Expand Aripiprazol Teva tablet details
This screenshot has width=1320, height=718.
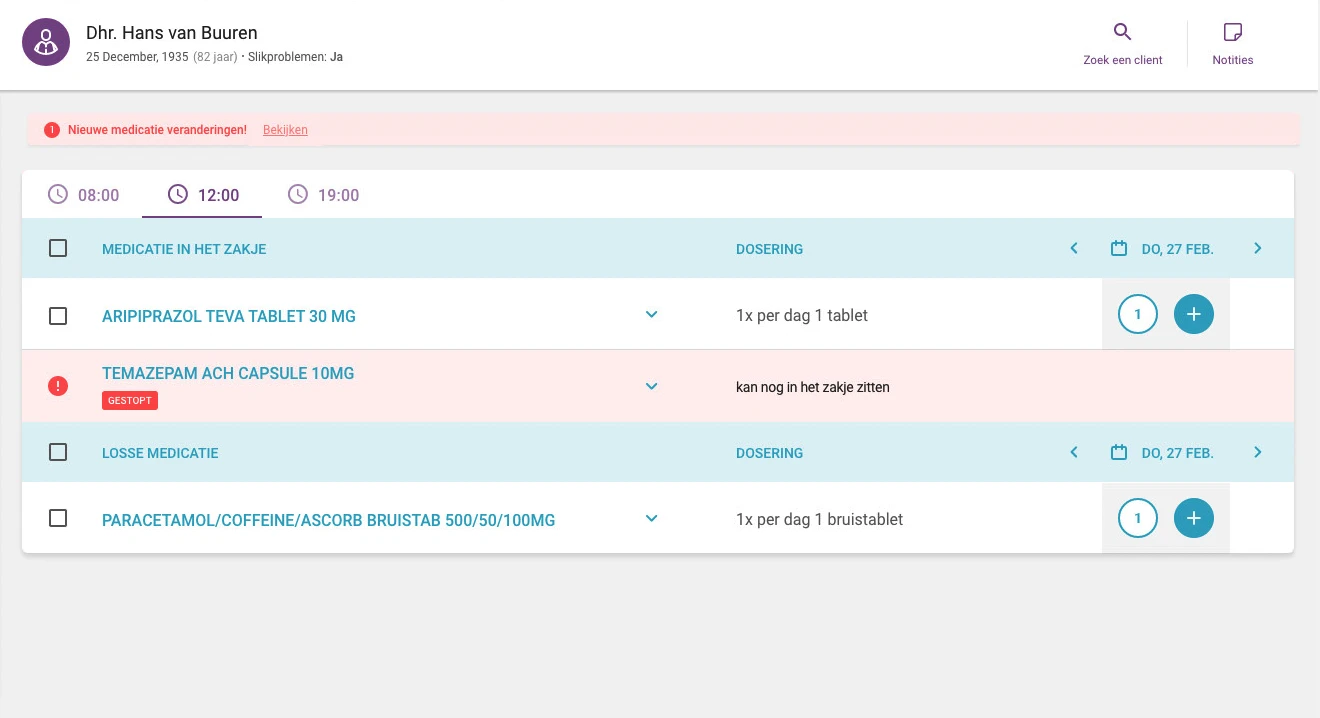click(651, 315)
